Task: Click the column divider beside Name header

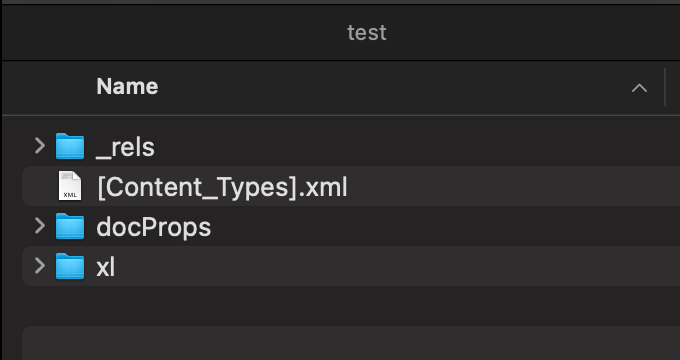Action: pos(664,87)
